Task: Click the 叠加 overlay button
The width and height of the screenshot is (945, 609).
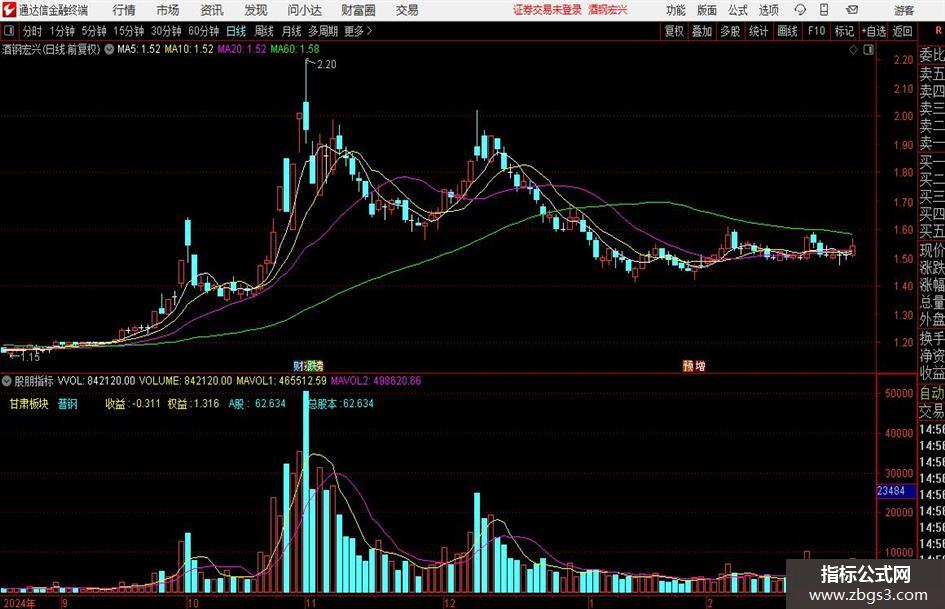Action: coord(702,31)
